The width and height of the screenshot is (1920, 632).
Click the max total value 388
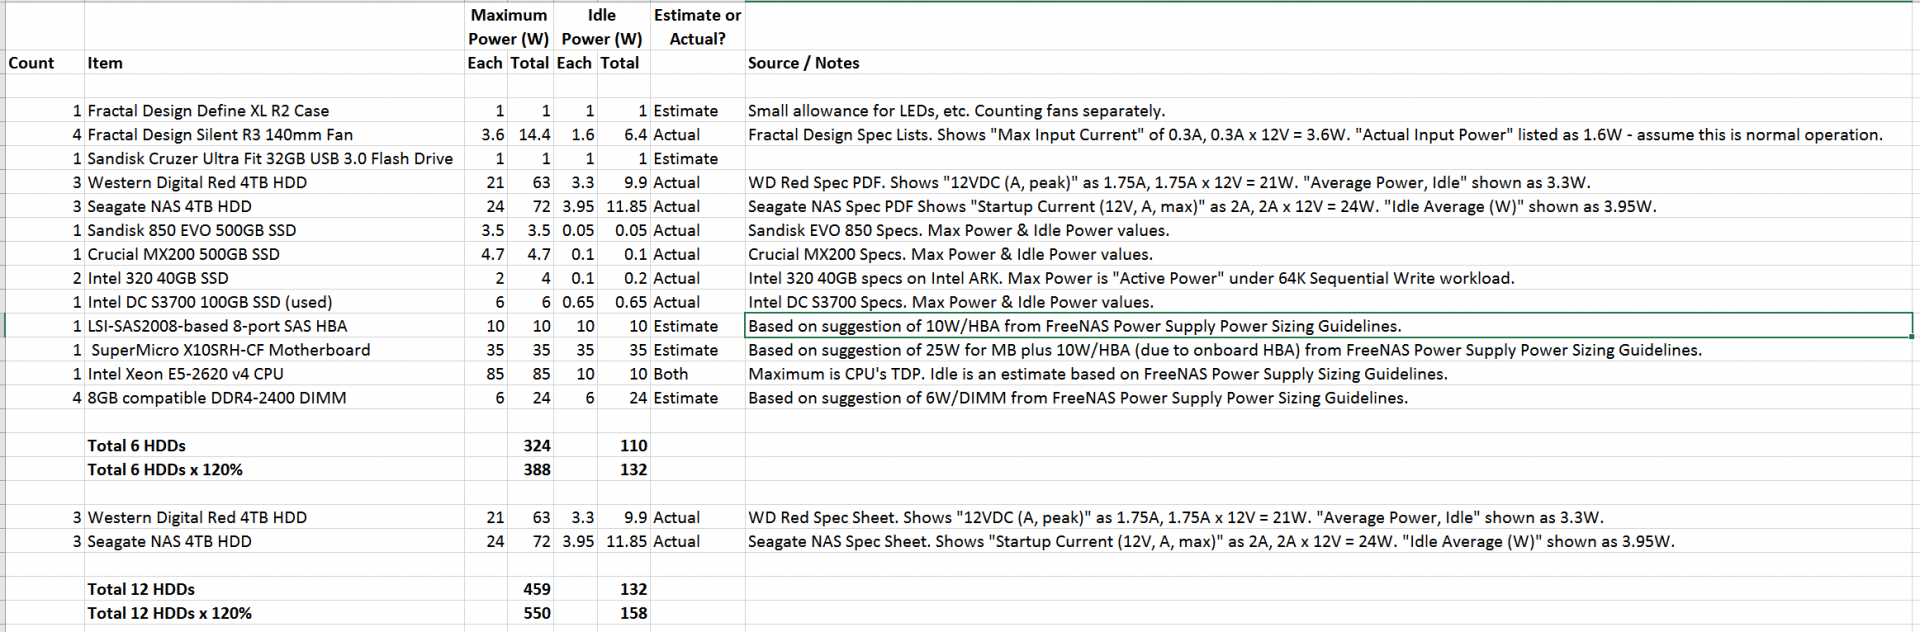pos(537,471)
